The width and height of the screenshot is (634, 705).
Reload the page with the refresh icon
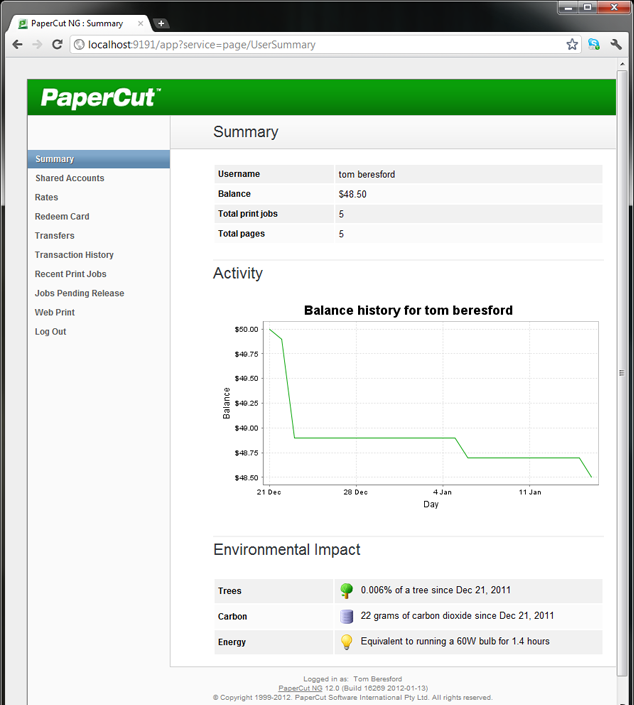57,45
